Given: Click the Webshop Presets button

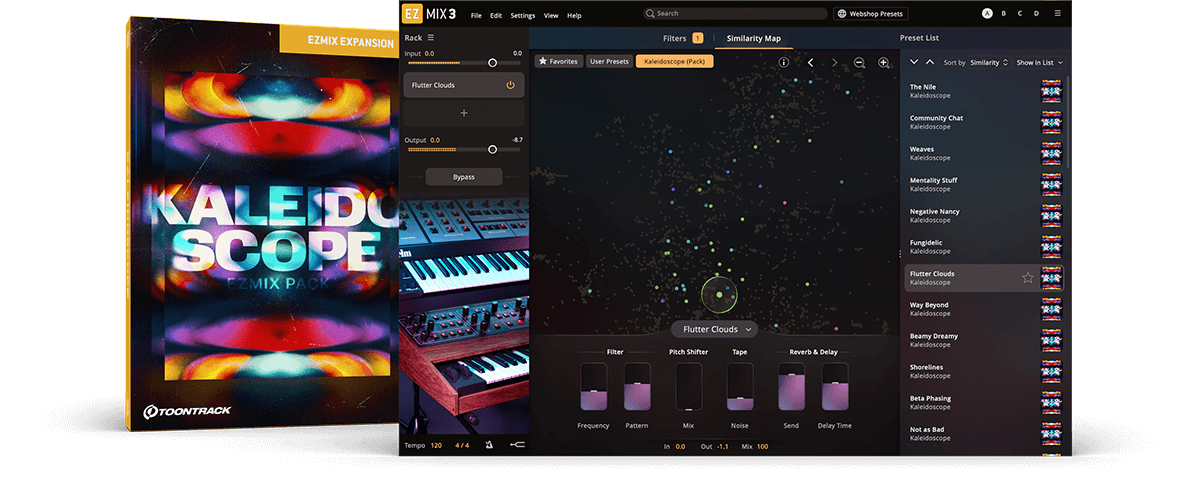Looking at the screenshot, I should (x=869, y=14).
